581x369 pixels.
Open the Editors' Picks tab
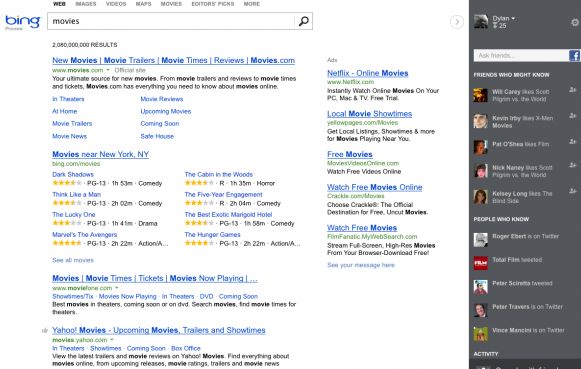213,4
